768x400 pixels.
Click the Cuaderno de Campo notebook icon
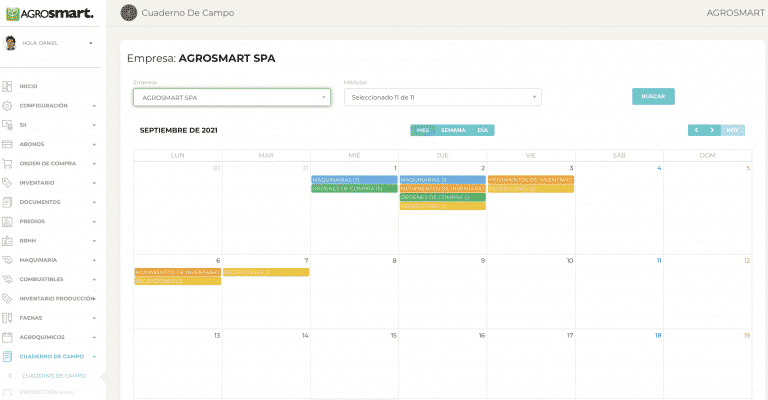[7, 356]
